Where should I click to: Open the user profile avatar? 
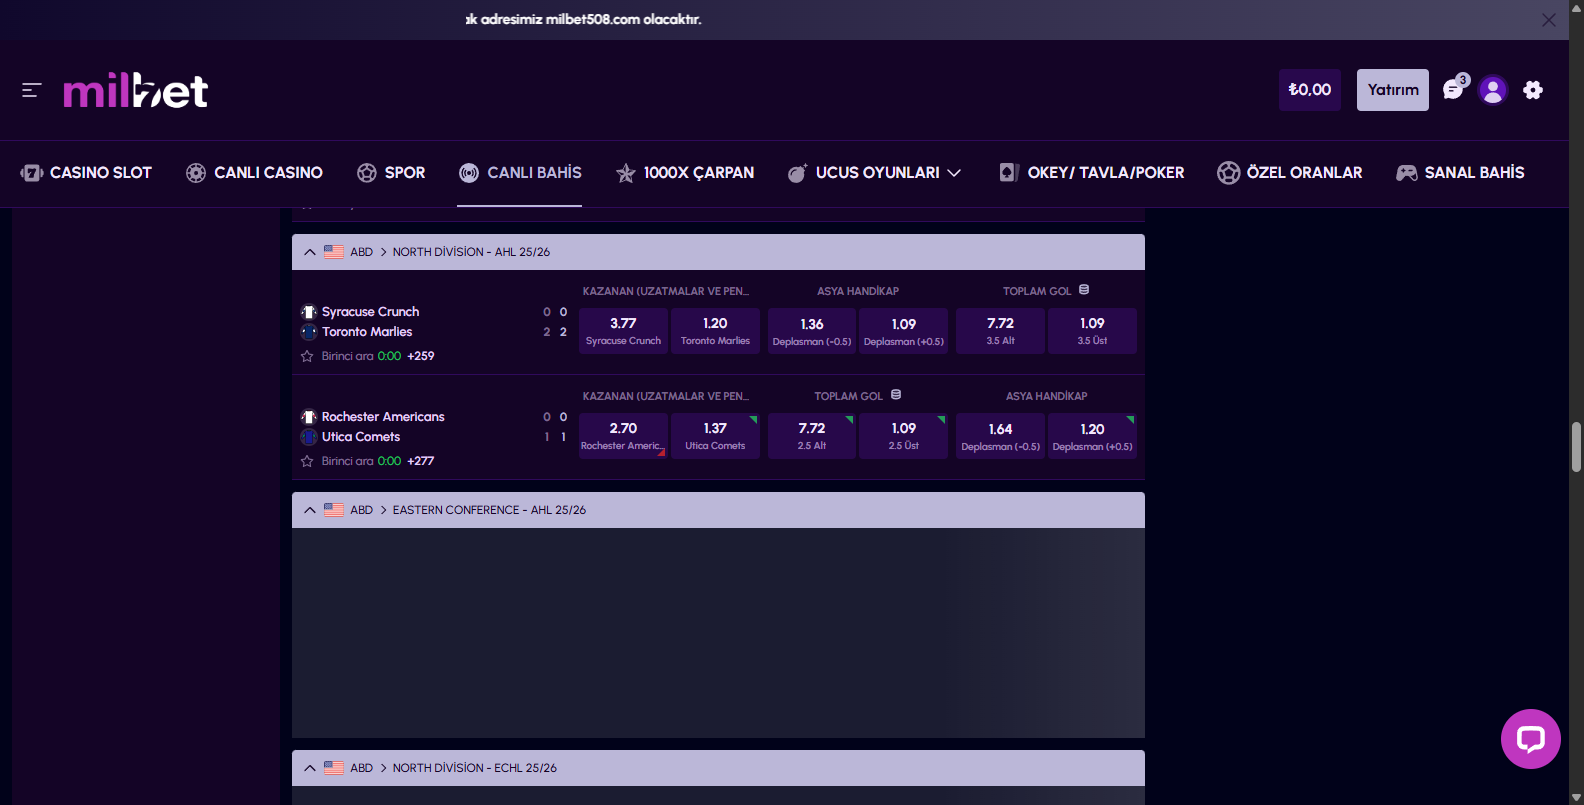click(x=1493, y=90)
